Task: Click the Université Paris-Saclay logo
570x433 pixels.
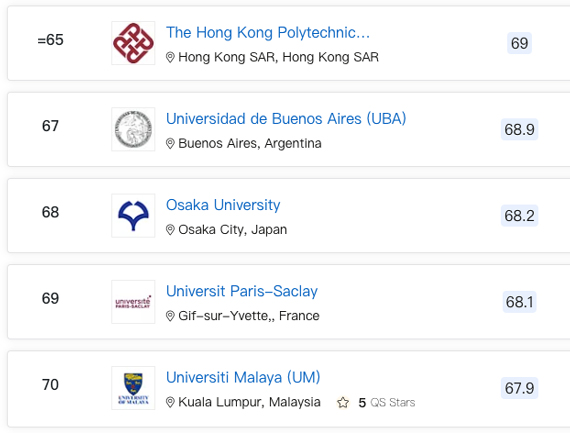Action: click(133, 302)
